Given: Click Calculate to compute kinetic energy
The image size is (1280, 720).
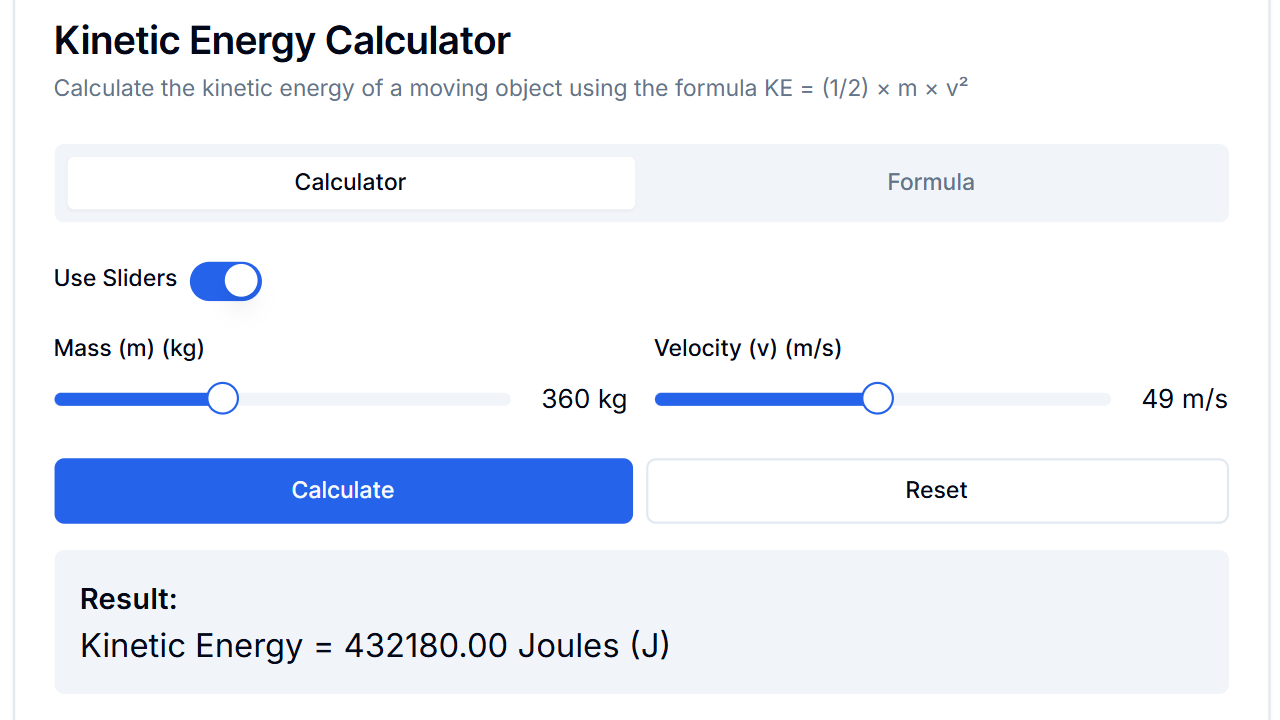Looking at the screenshot, I should 343,490.
